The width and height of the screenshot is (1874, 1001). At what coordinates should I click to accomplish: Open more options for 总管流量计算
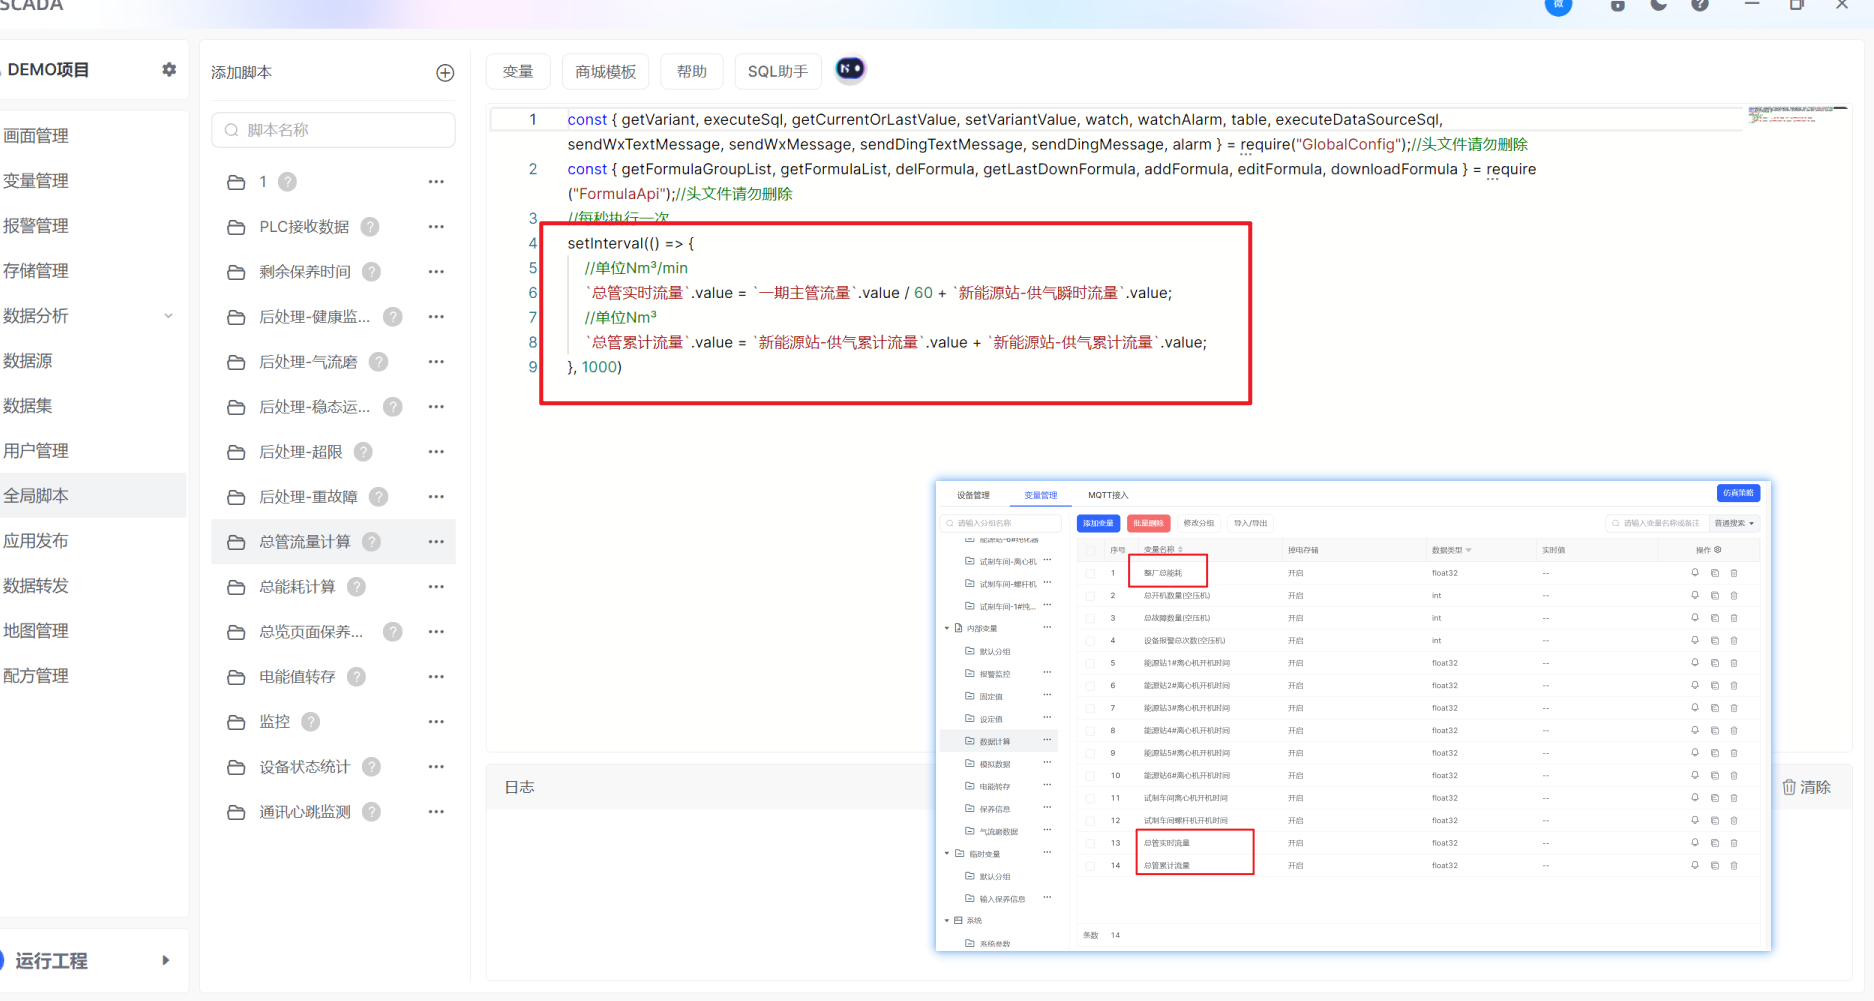click(436, 542)
